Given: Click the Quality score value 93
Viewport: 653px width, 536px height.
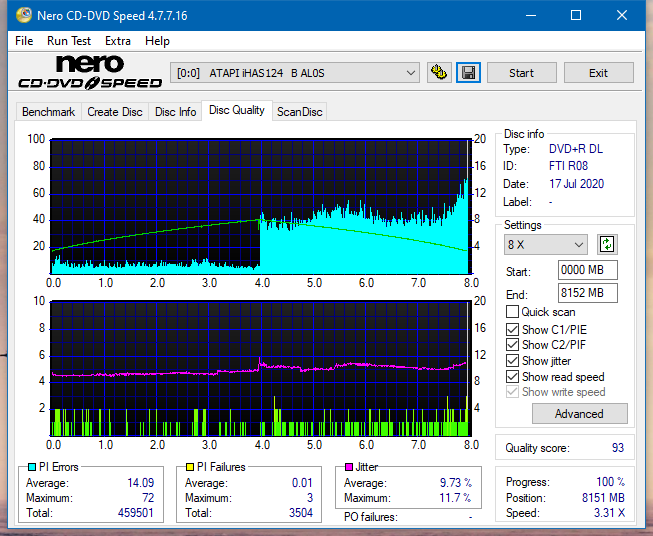Looking at the screenshot, I should (x=618, y=448).
